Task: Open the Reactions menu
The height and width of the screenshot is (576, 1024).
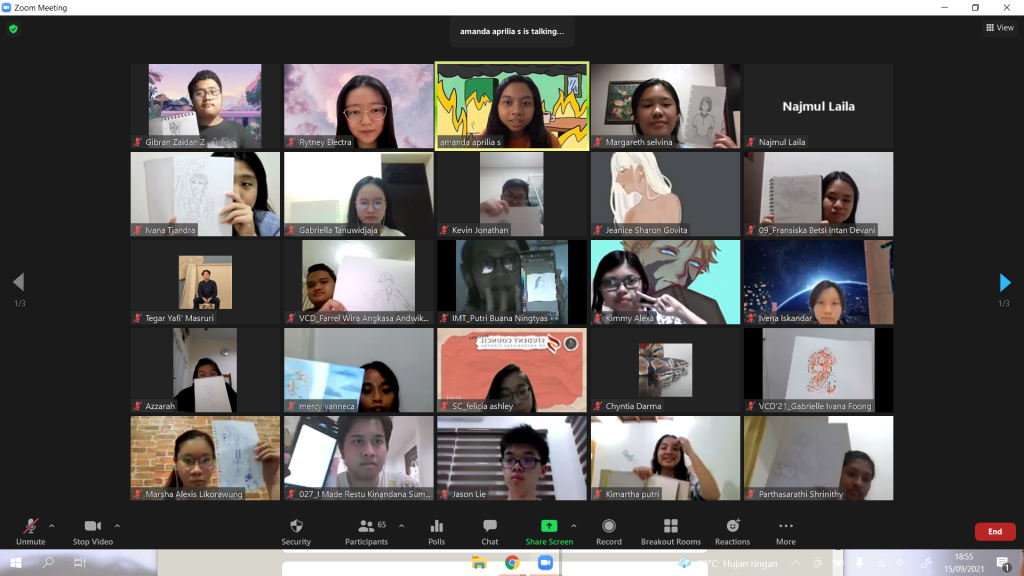Action: click(x=732, y=526)
